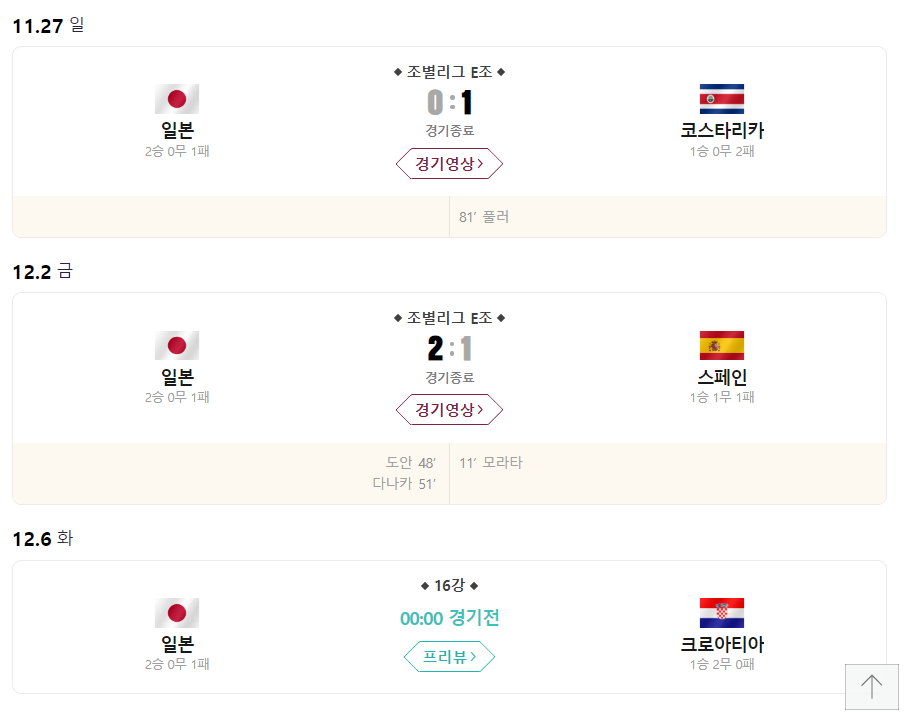The width and height of the screenshot is (906, 716).
Task: Click the Japan flag in the Costa Rica match
Action: pyautogui.click(x=176, y=97)
